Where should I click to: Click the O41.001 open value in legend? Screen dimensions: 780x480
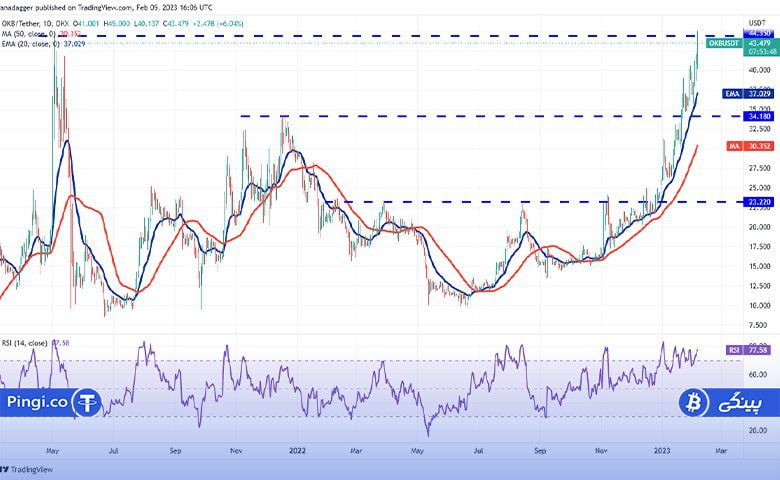tap(86, 23)
